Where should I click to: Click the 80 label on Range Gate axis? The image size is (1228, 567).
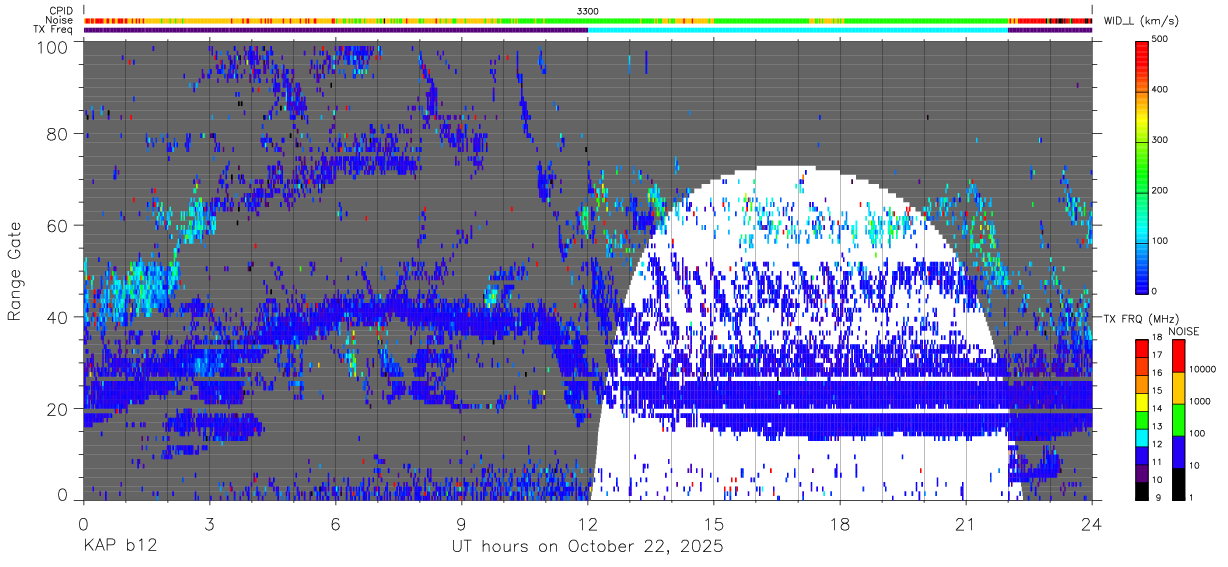click(x=58, y=134)
